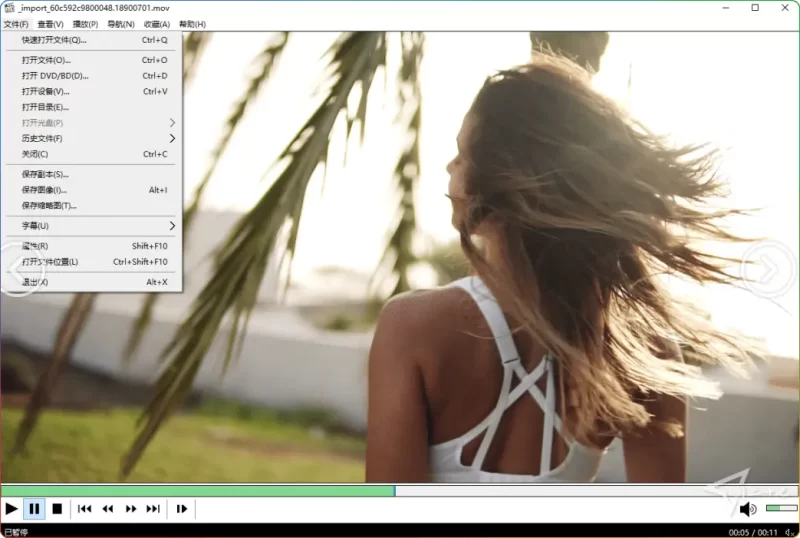Select 保存图像(I)... to save a frame
The height and width of the screenshot is (538, 800).
click(45, 190)
